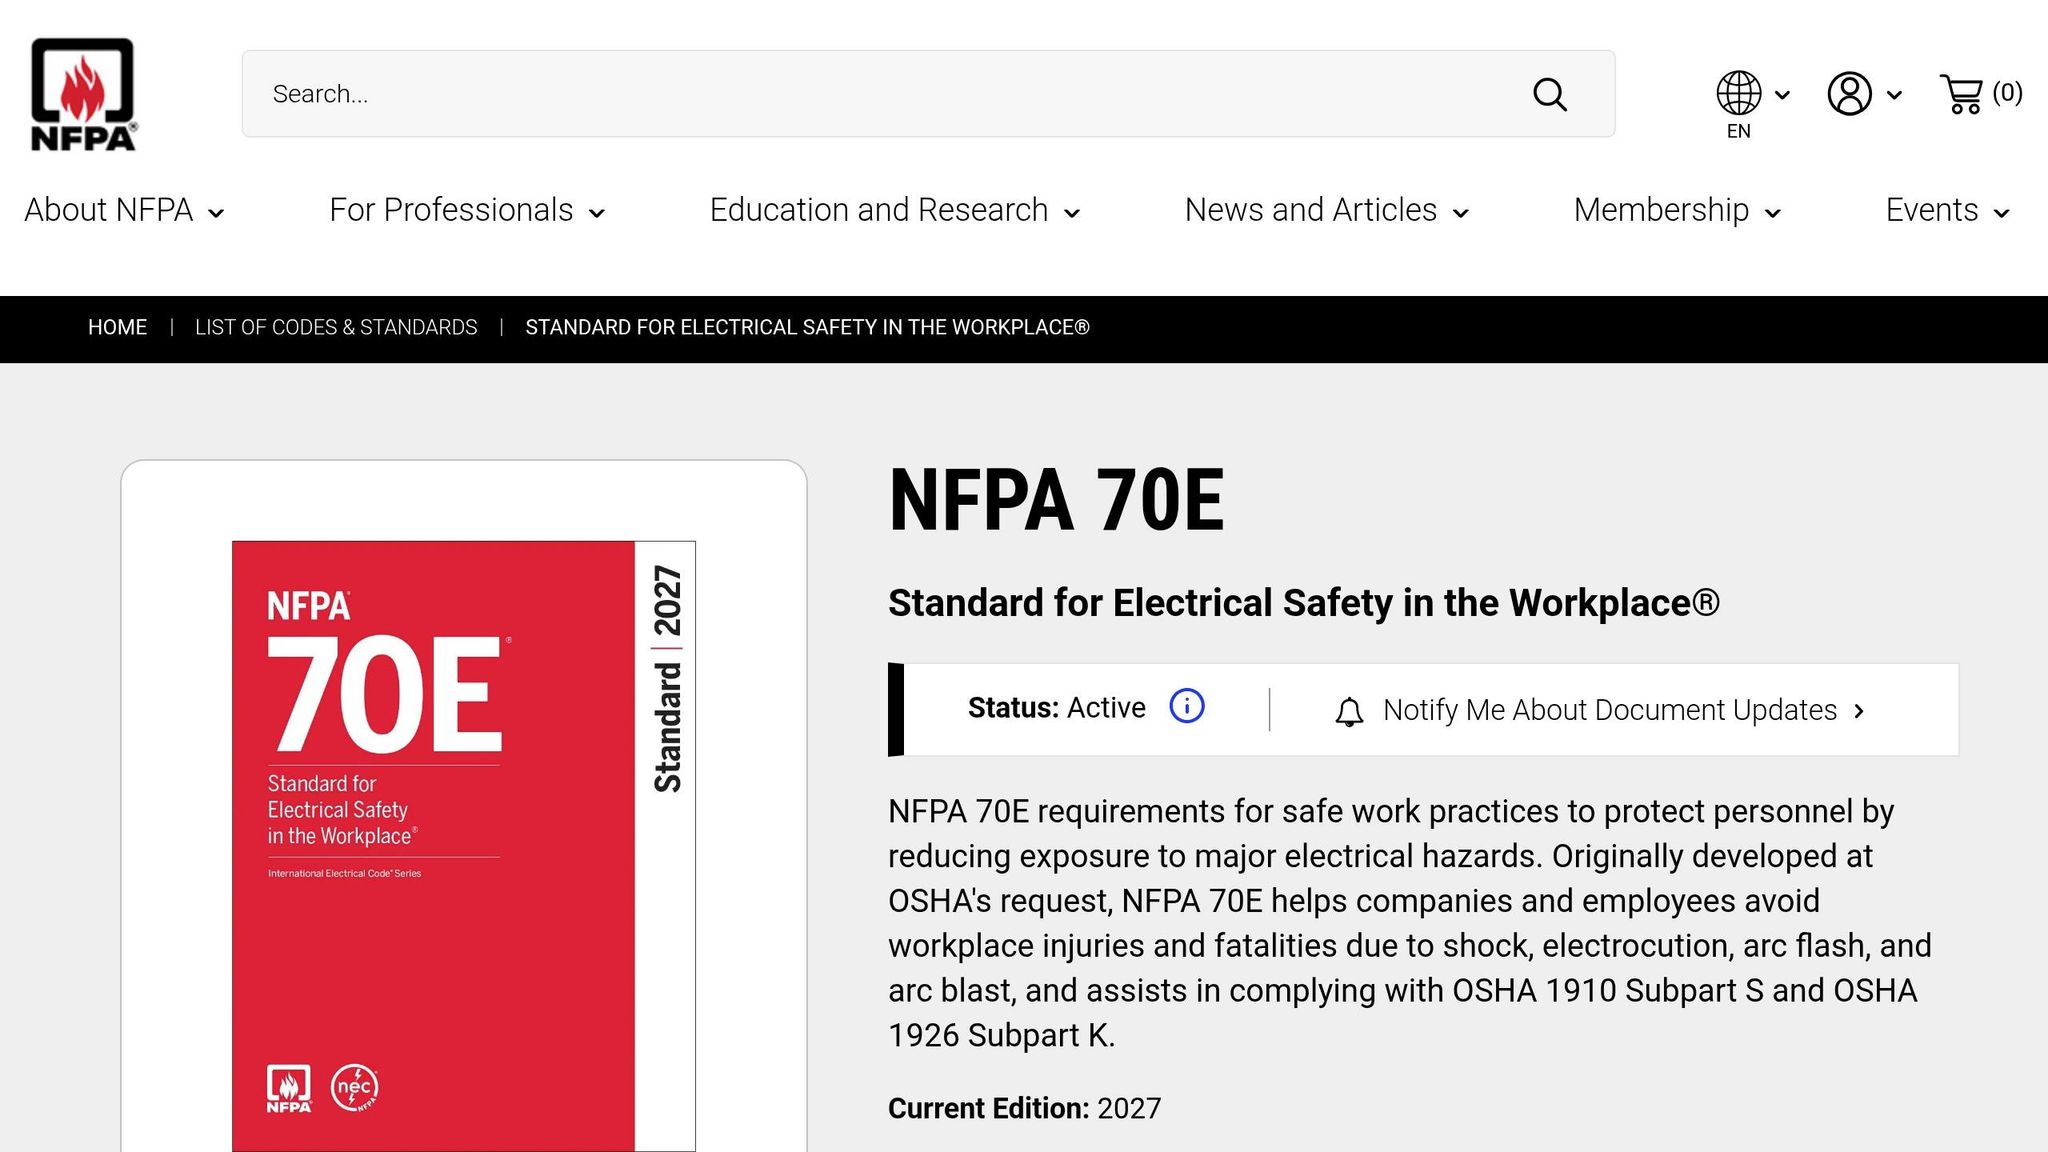Click the cart count (0)
This screenshot has height=1152, width=2048.
point(2007,92)
